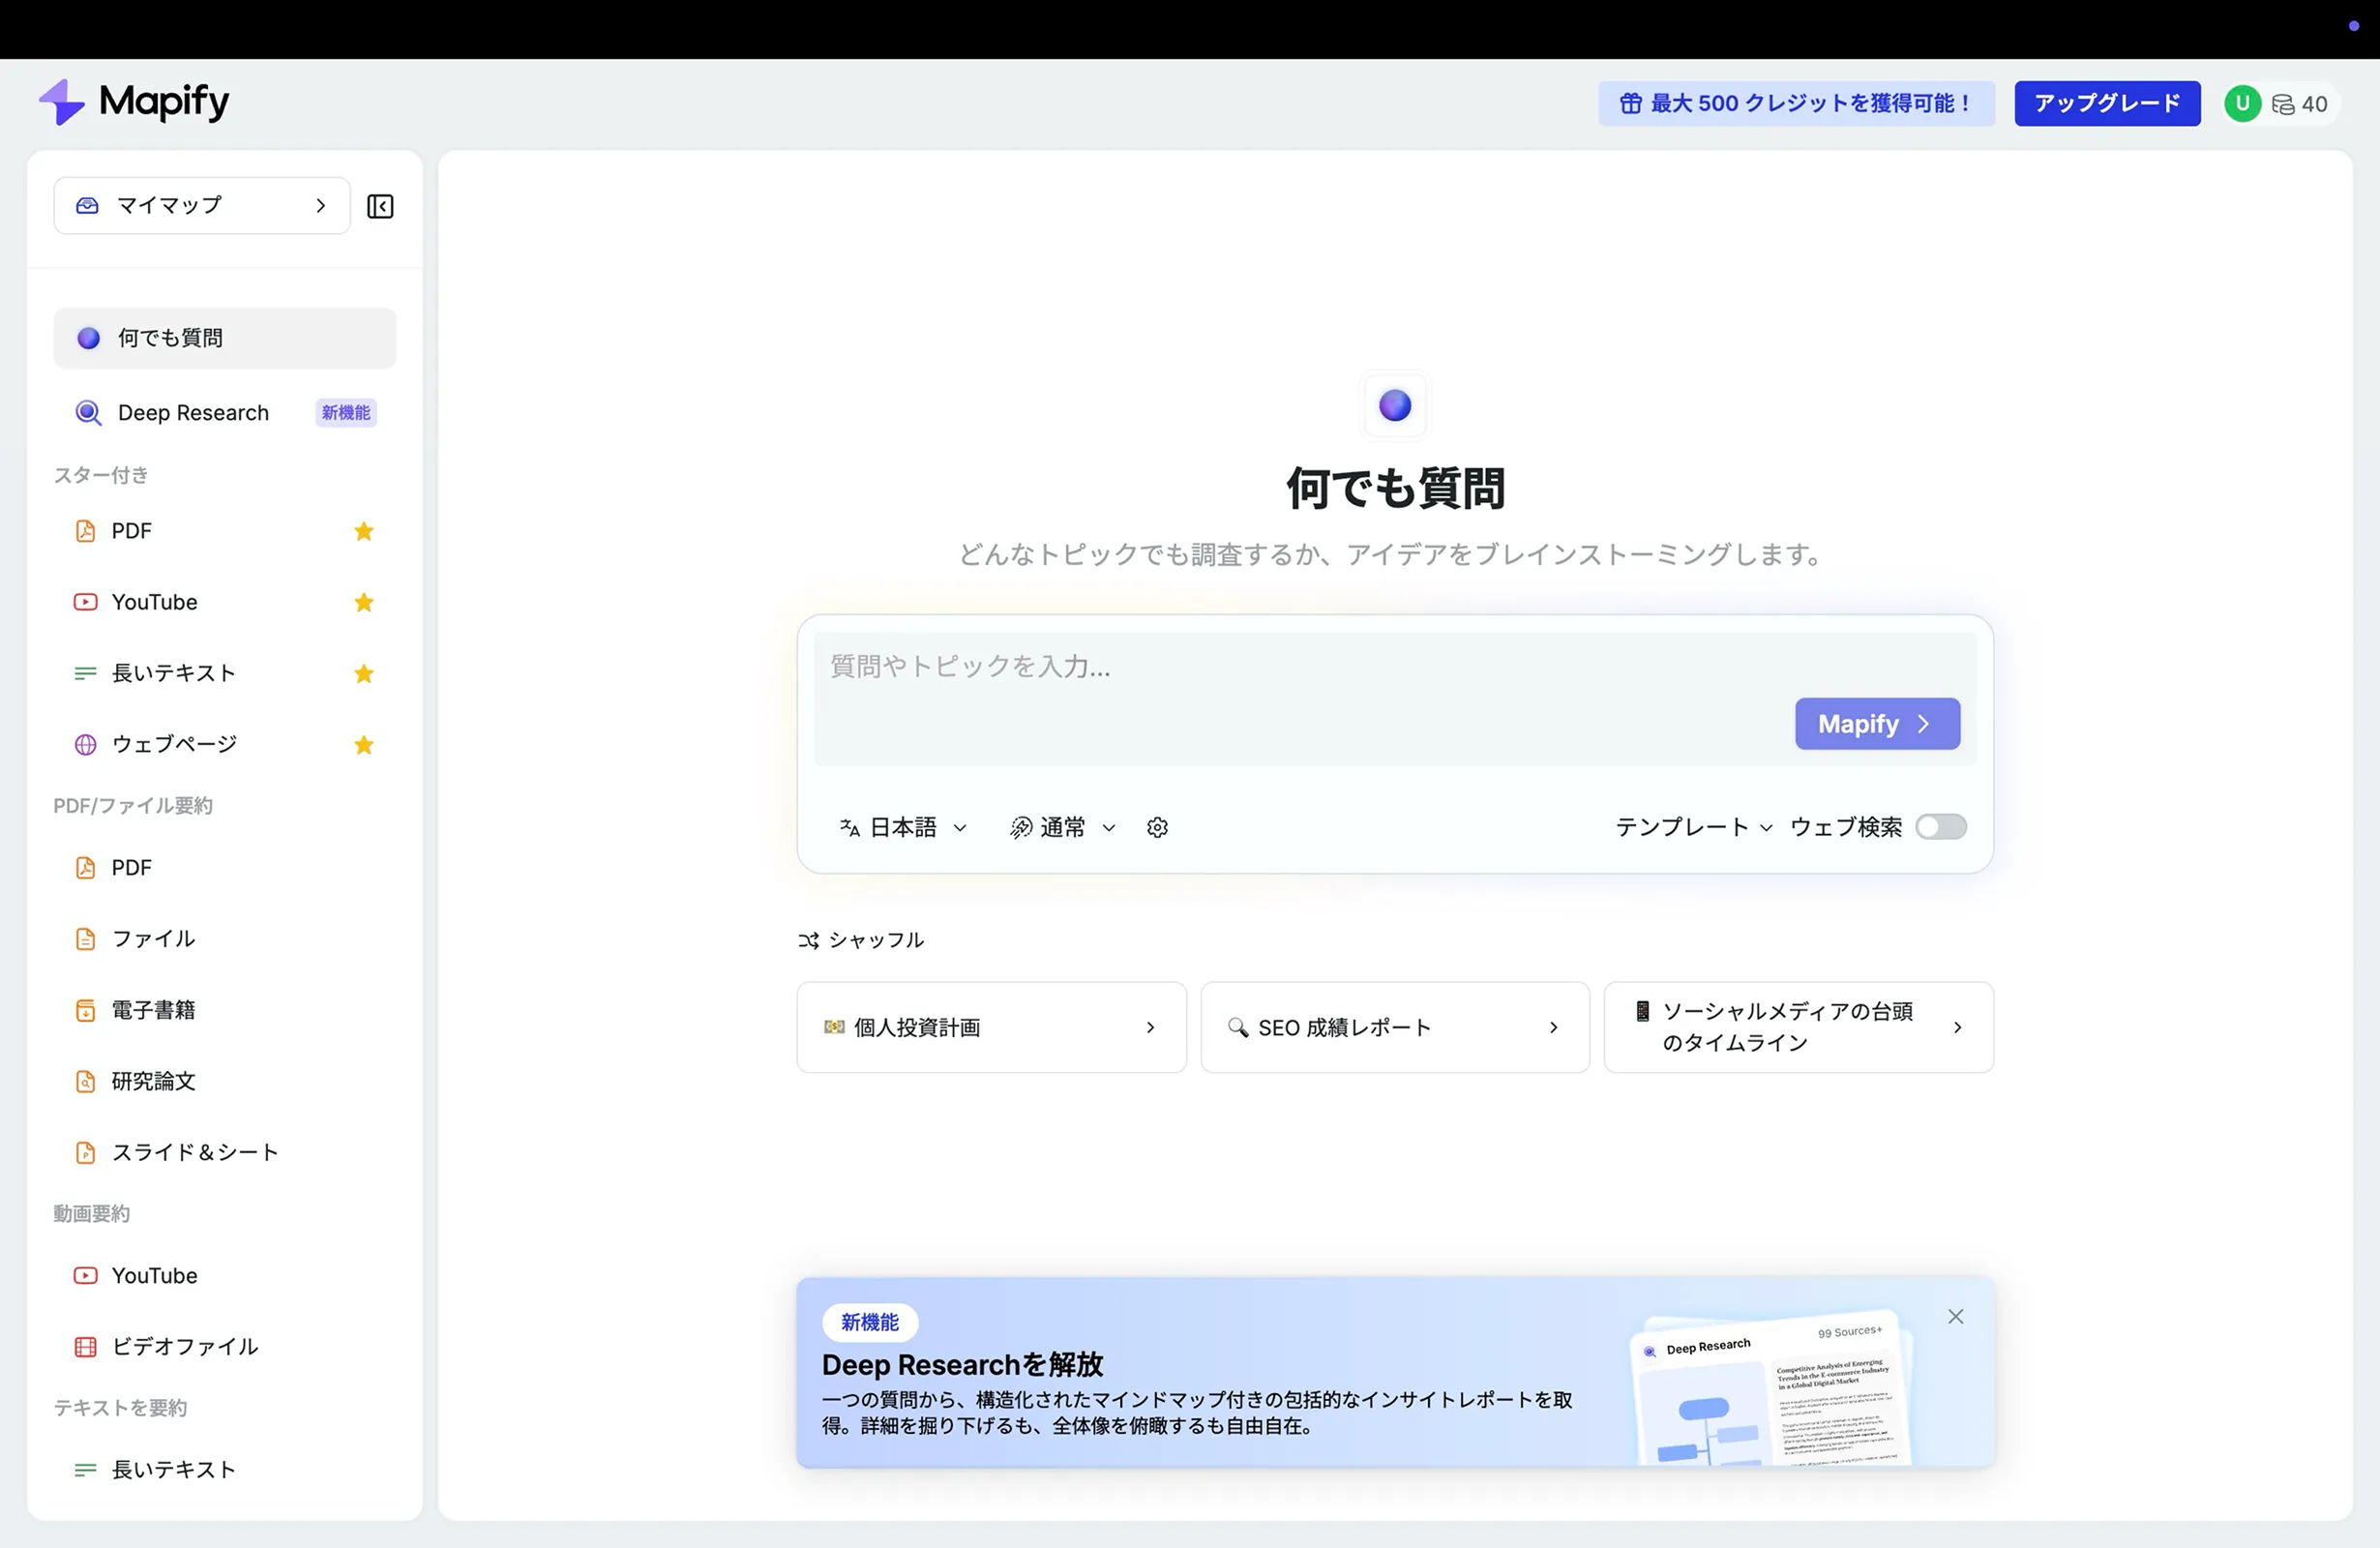The width and height of the screenshot is (2380, 1548).
Task: Expand the テンプレート dropdown
Action: 1692,827
